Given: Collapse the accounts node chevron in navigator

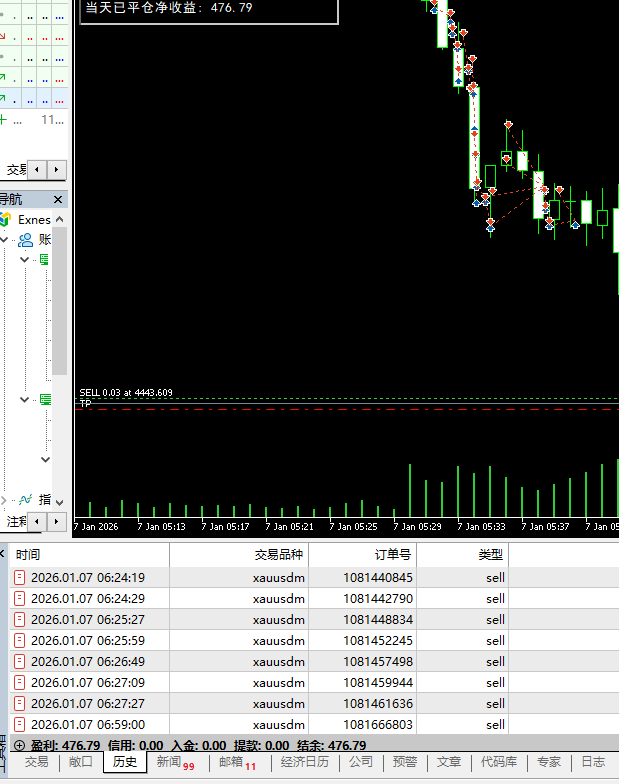Looking at the screenshot, I should [x=4, y=240].
